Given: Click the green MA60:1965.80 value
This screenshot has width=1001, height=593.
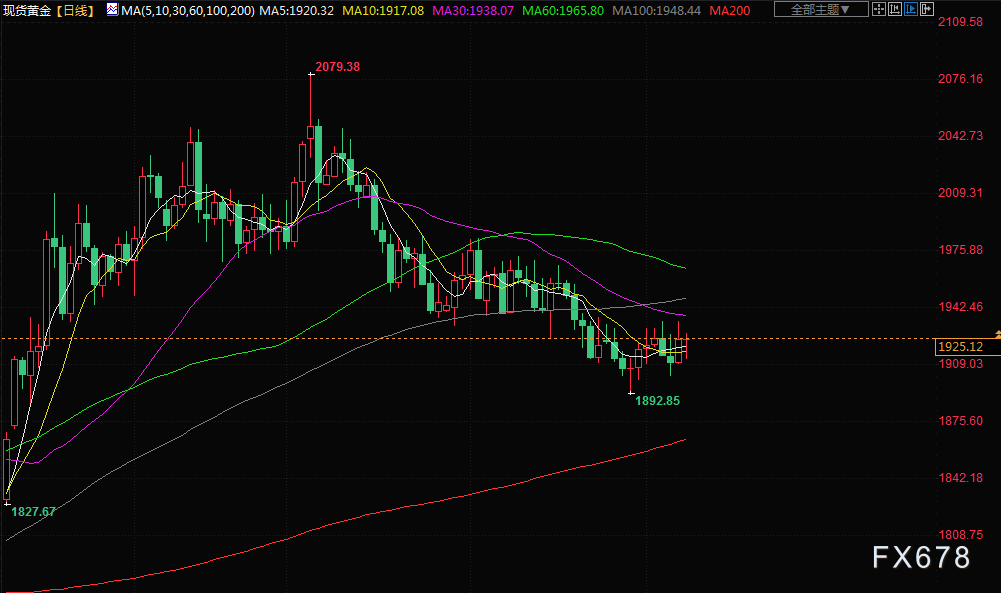Looking at the screenshot, I should pyautogui.click(x=563, y=11).
